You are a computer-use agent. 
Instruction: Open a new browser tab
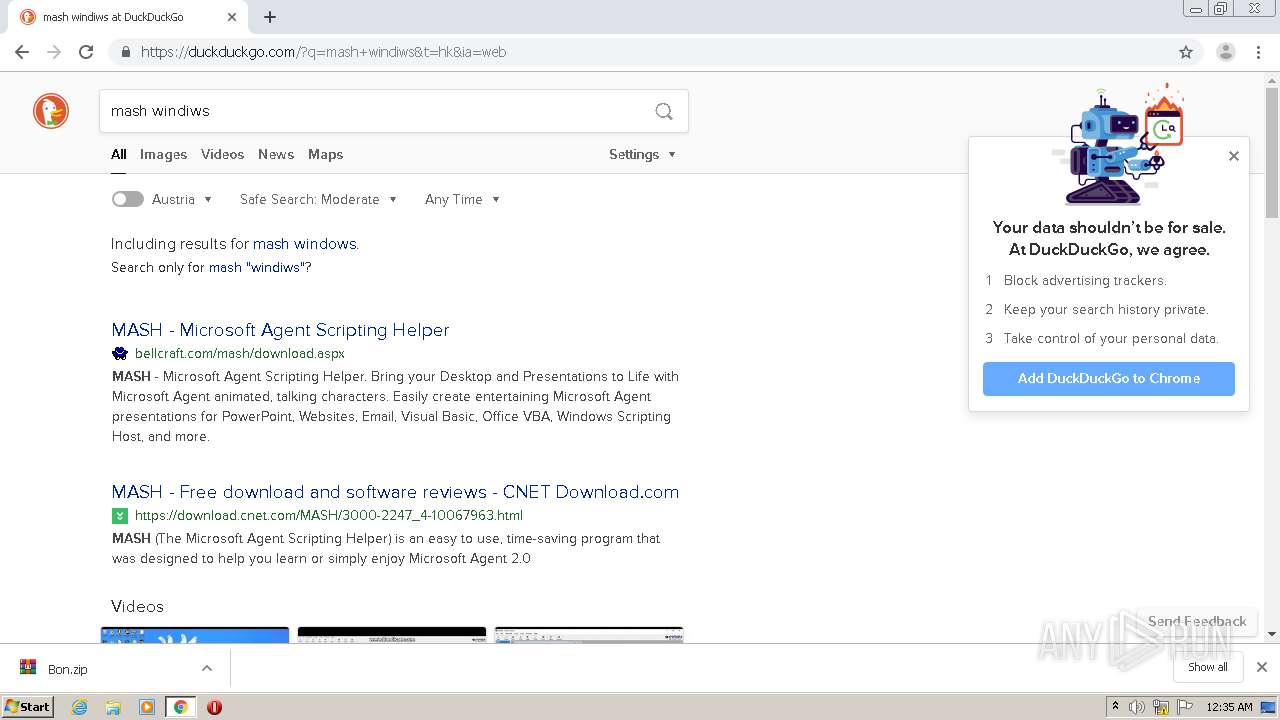270,17
